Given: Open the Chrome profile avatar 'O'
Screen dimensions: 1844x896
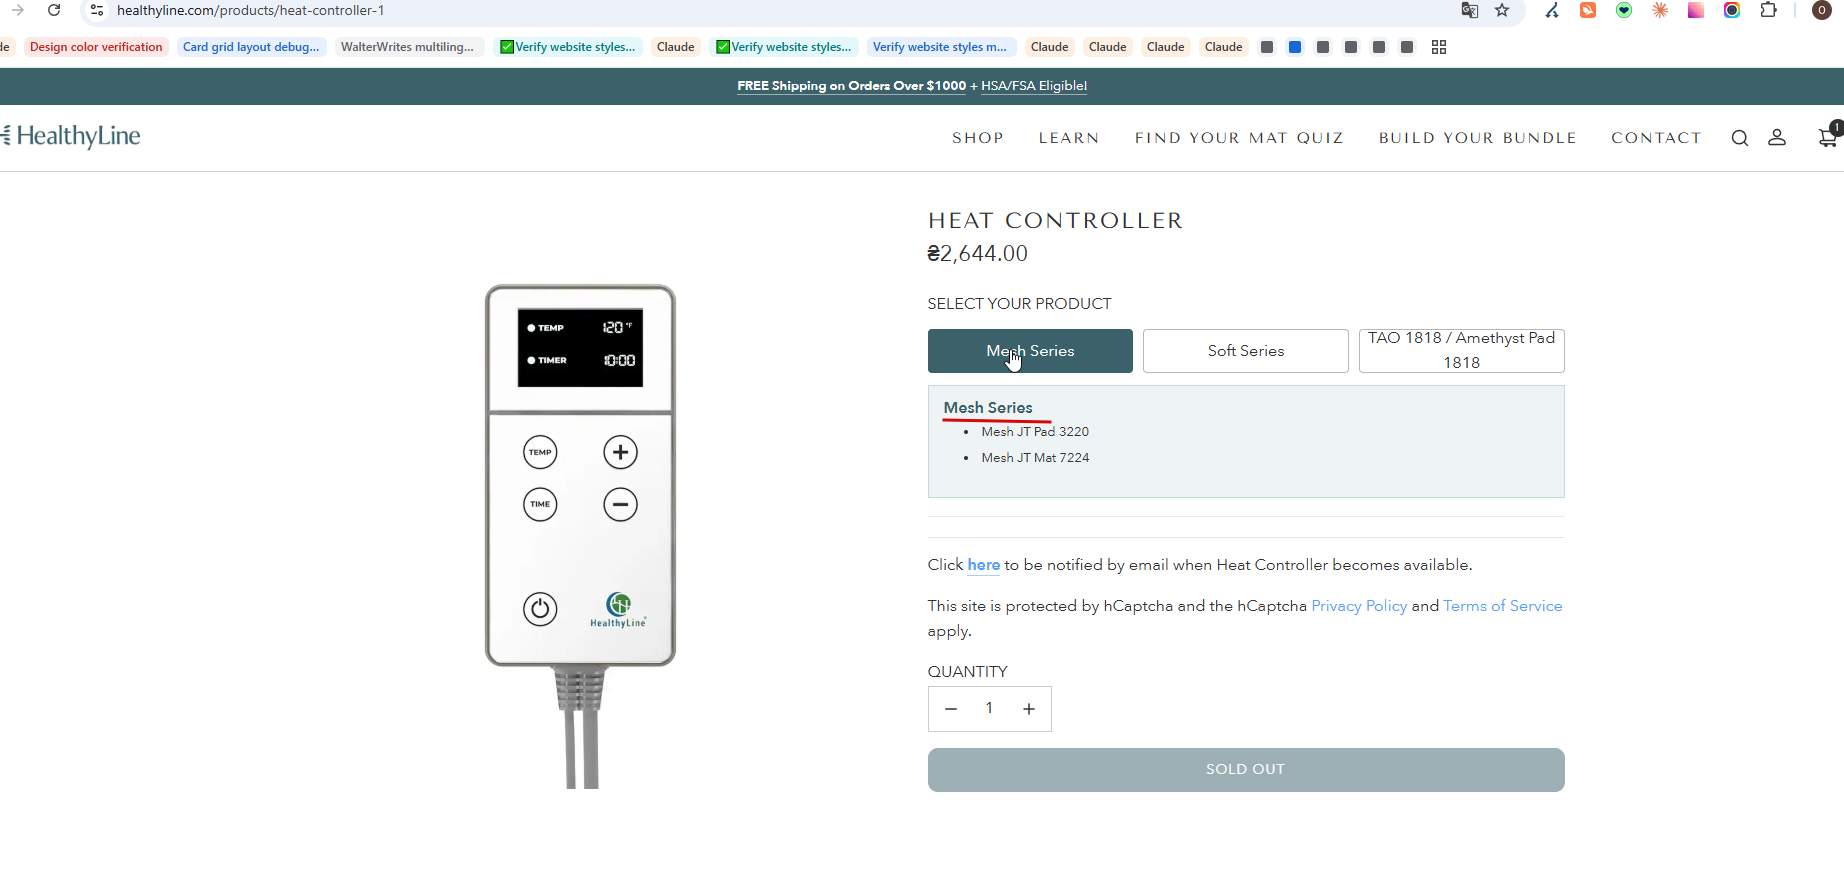Looking at the screenshot, I should pyautogui.click(x=1822, y=10).
